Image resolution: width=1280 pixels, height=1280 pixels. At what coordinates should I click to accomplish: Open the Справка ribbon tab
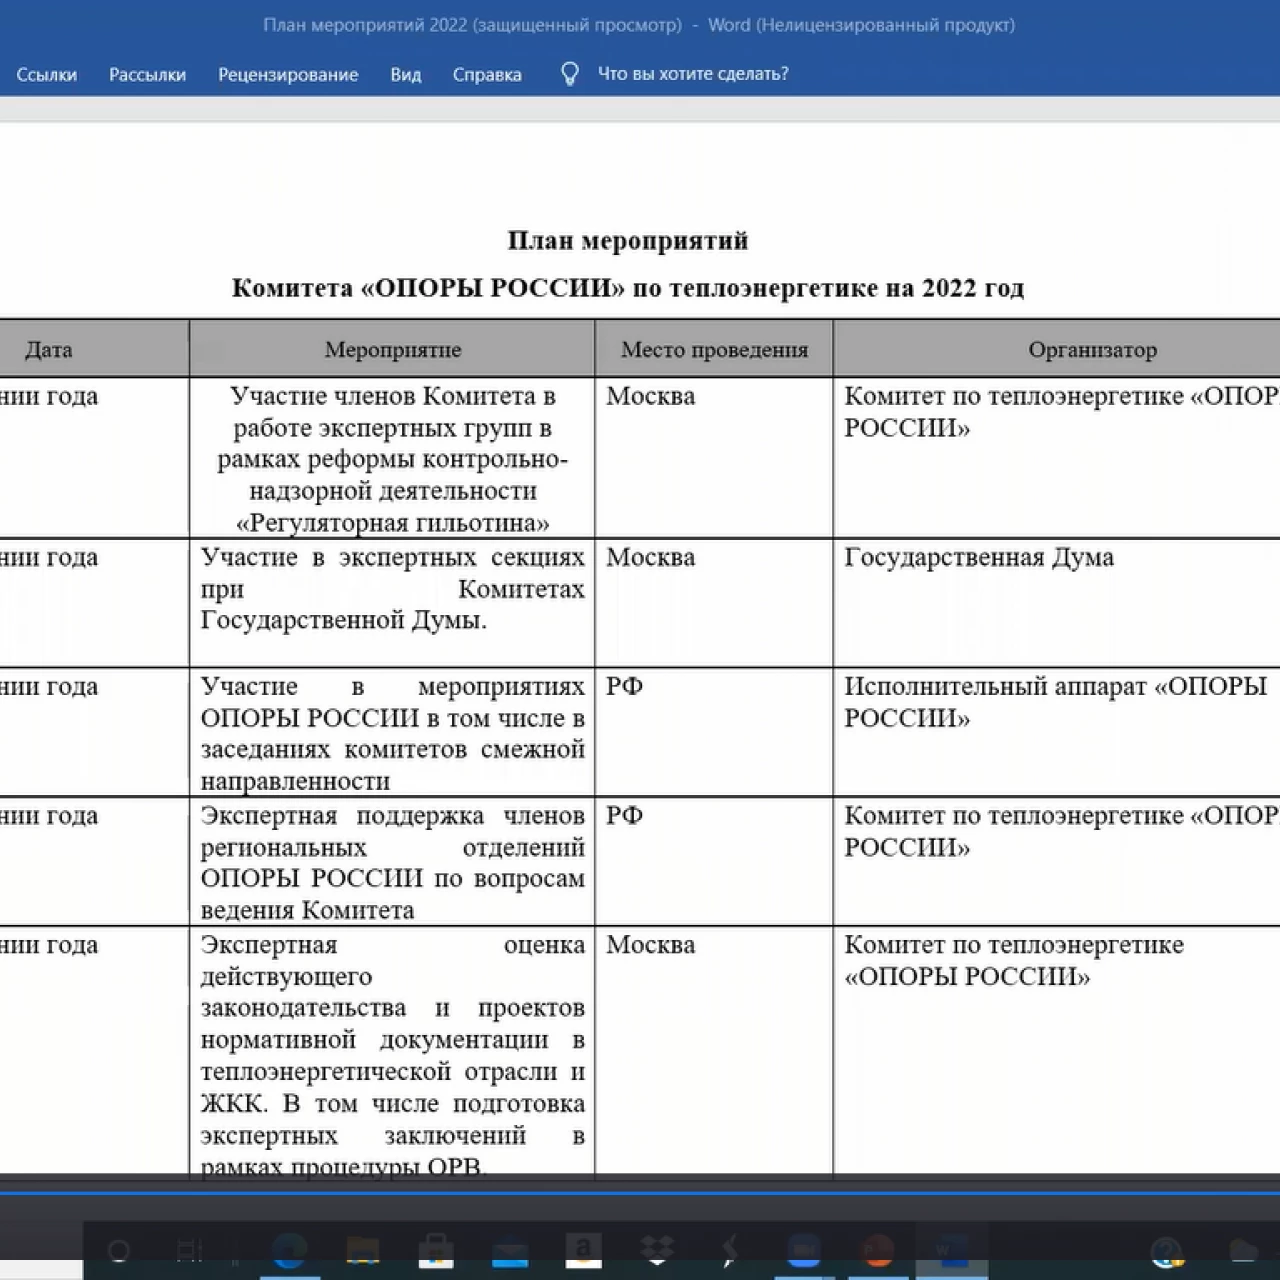[x=487, y=74]
